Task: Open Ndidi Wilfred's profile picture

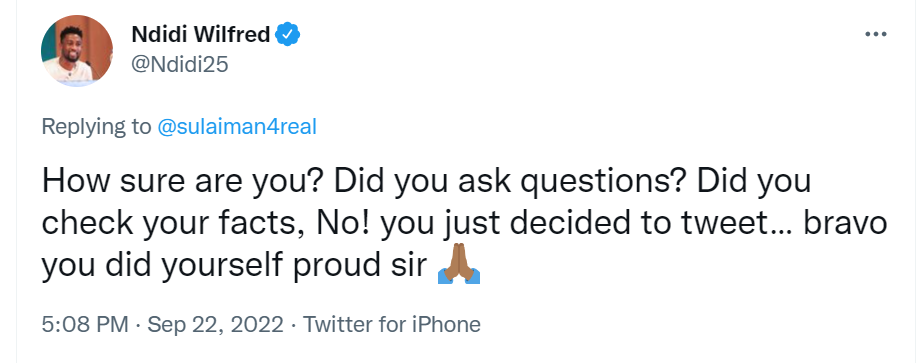Action: [x=77, y=51]
